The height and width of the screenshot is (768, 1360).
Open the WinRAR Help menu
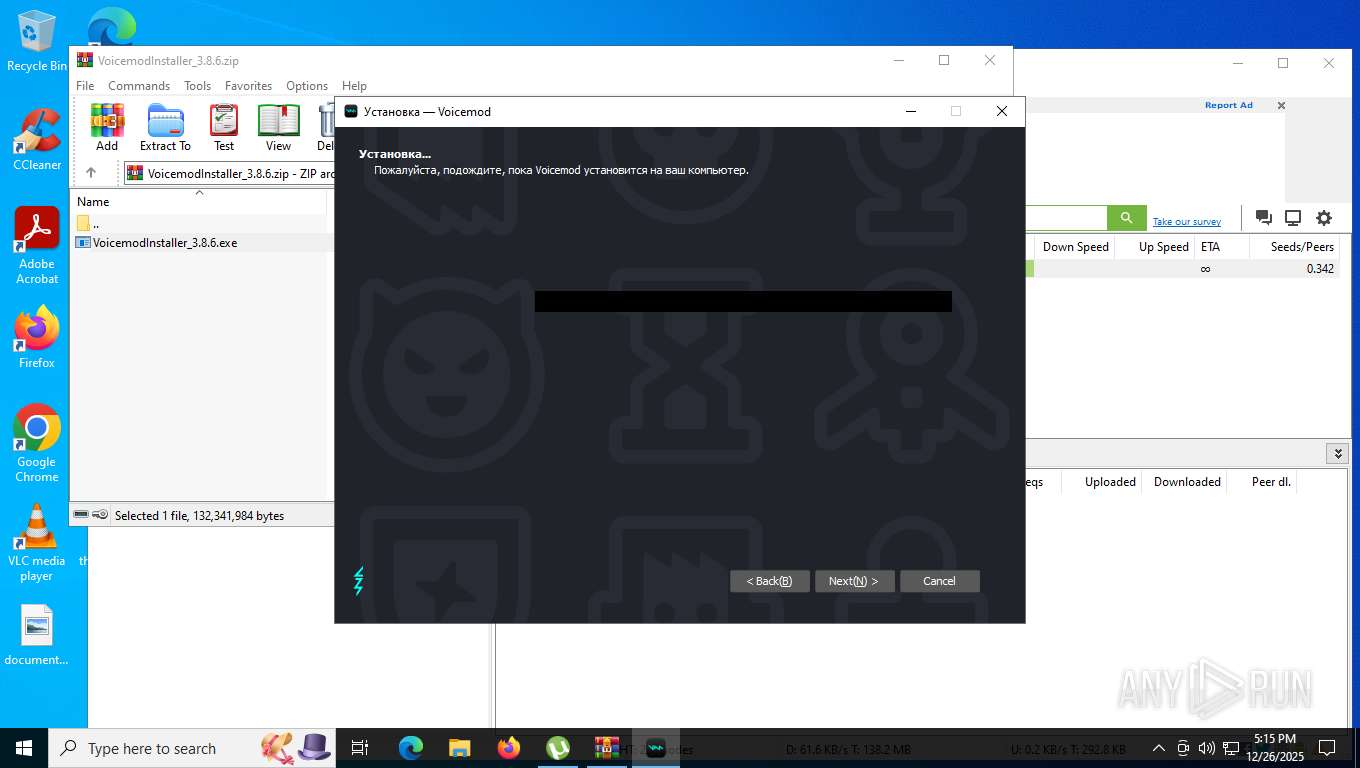click(x=354, y=86)
